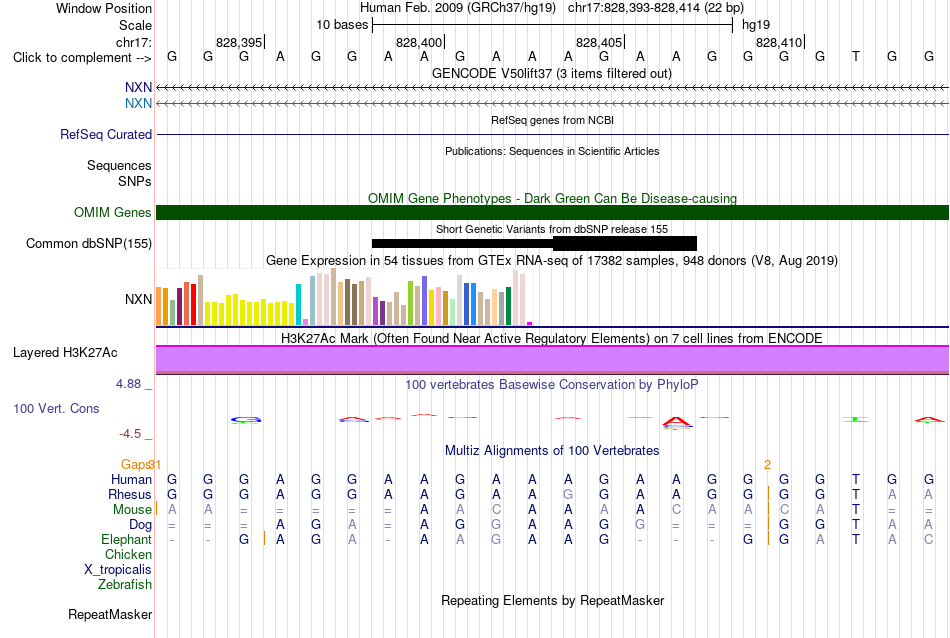Click the '10 bases' scale text
The width and height of the screenshot is (950, 638).
click(342, 25)
